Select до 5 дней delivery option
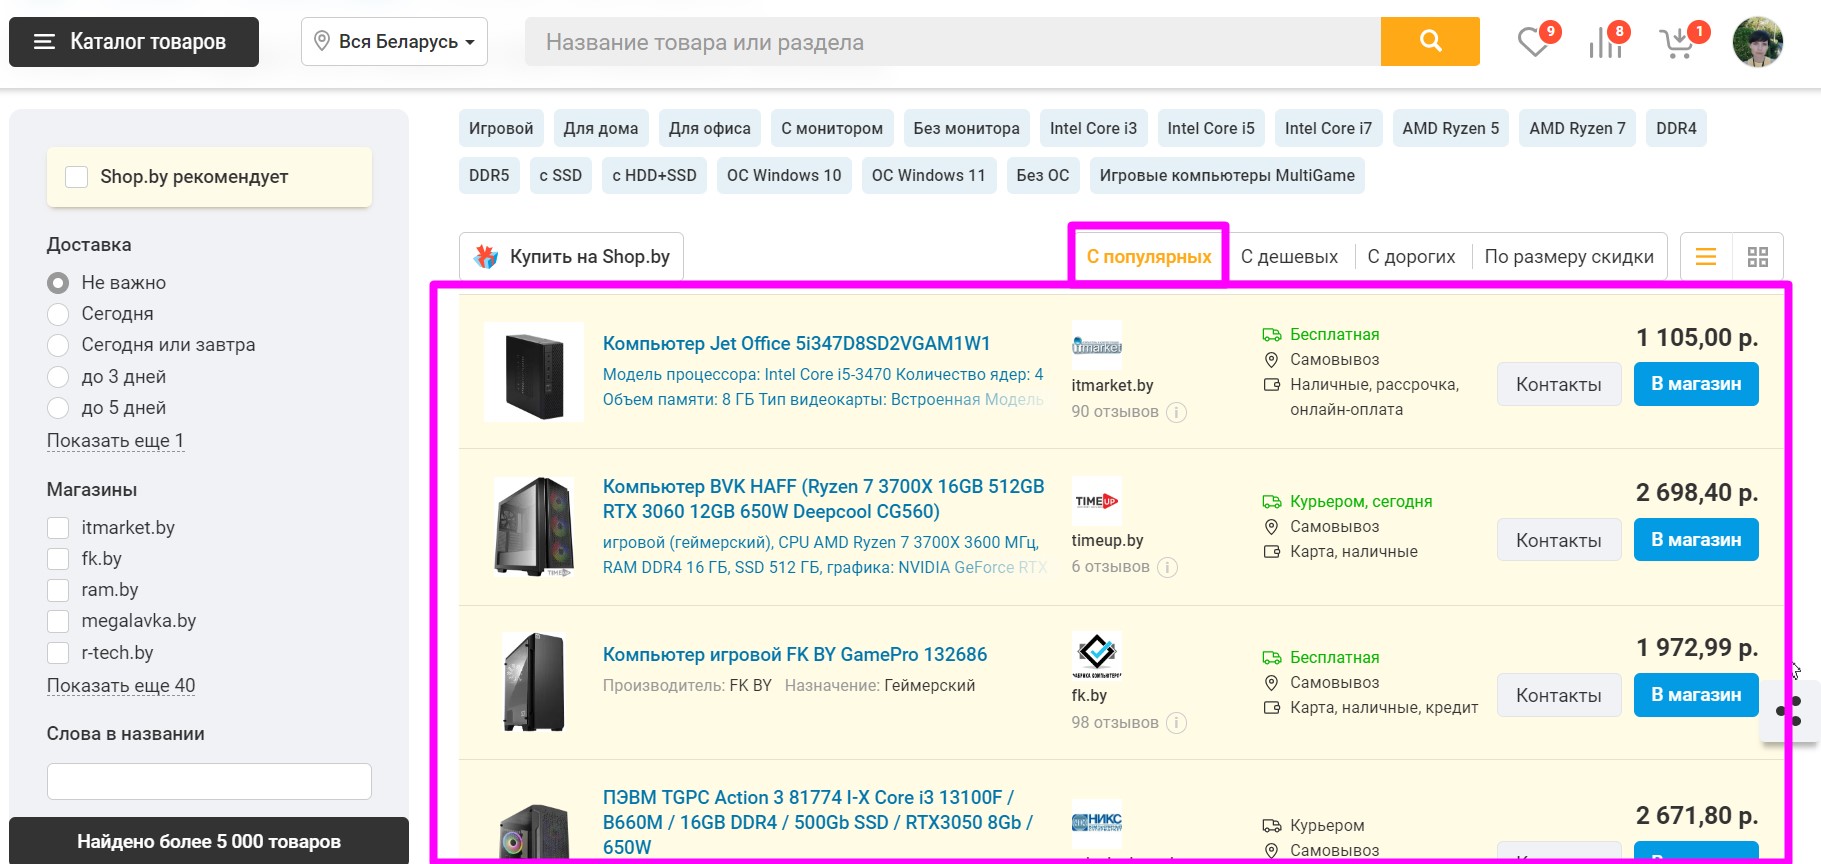The image size is (1821, 864). [58, 408]
